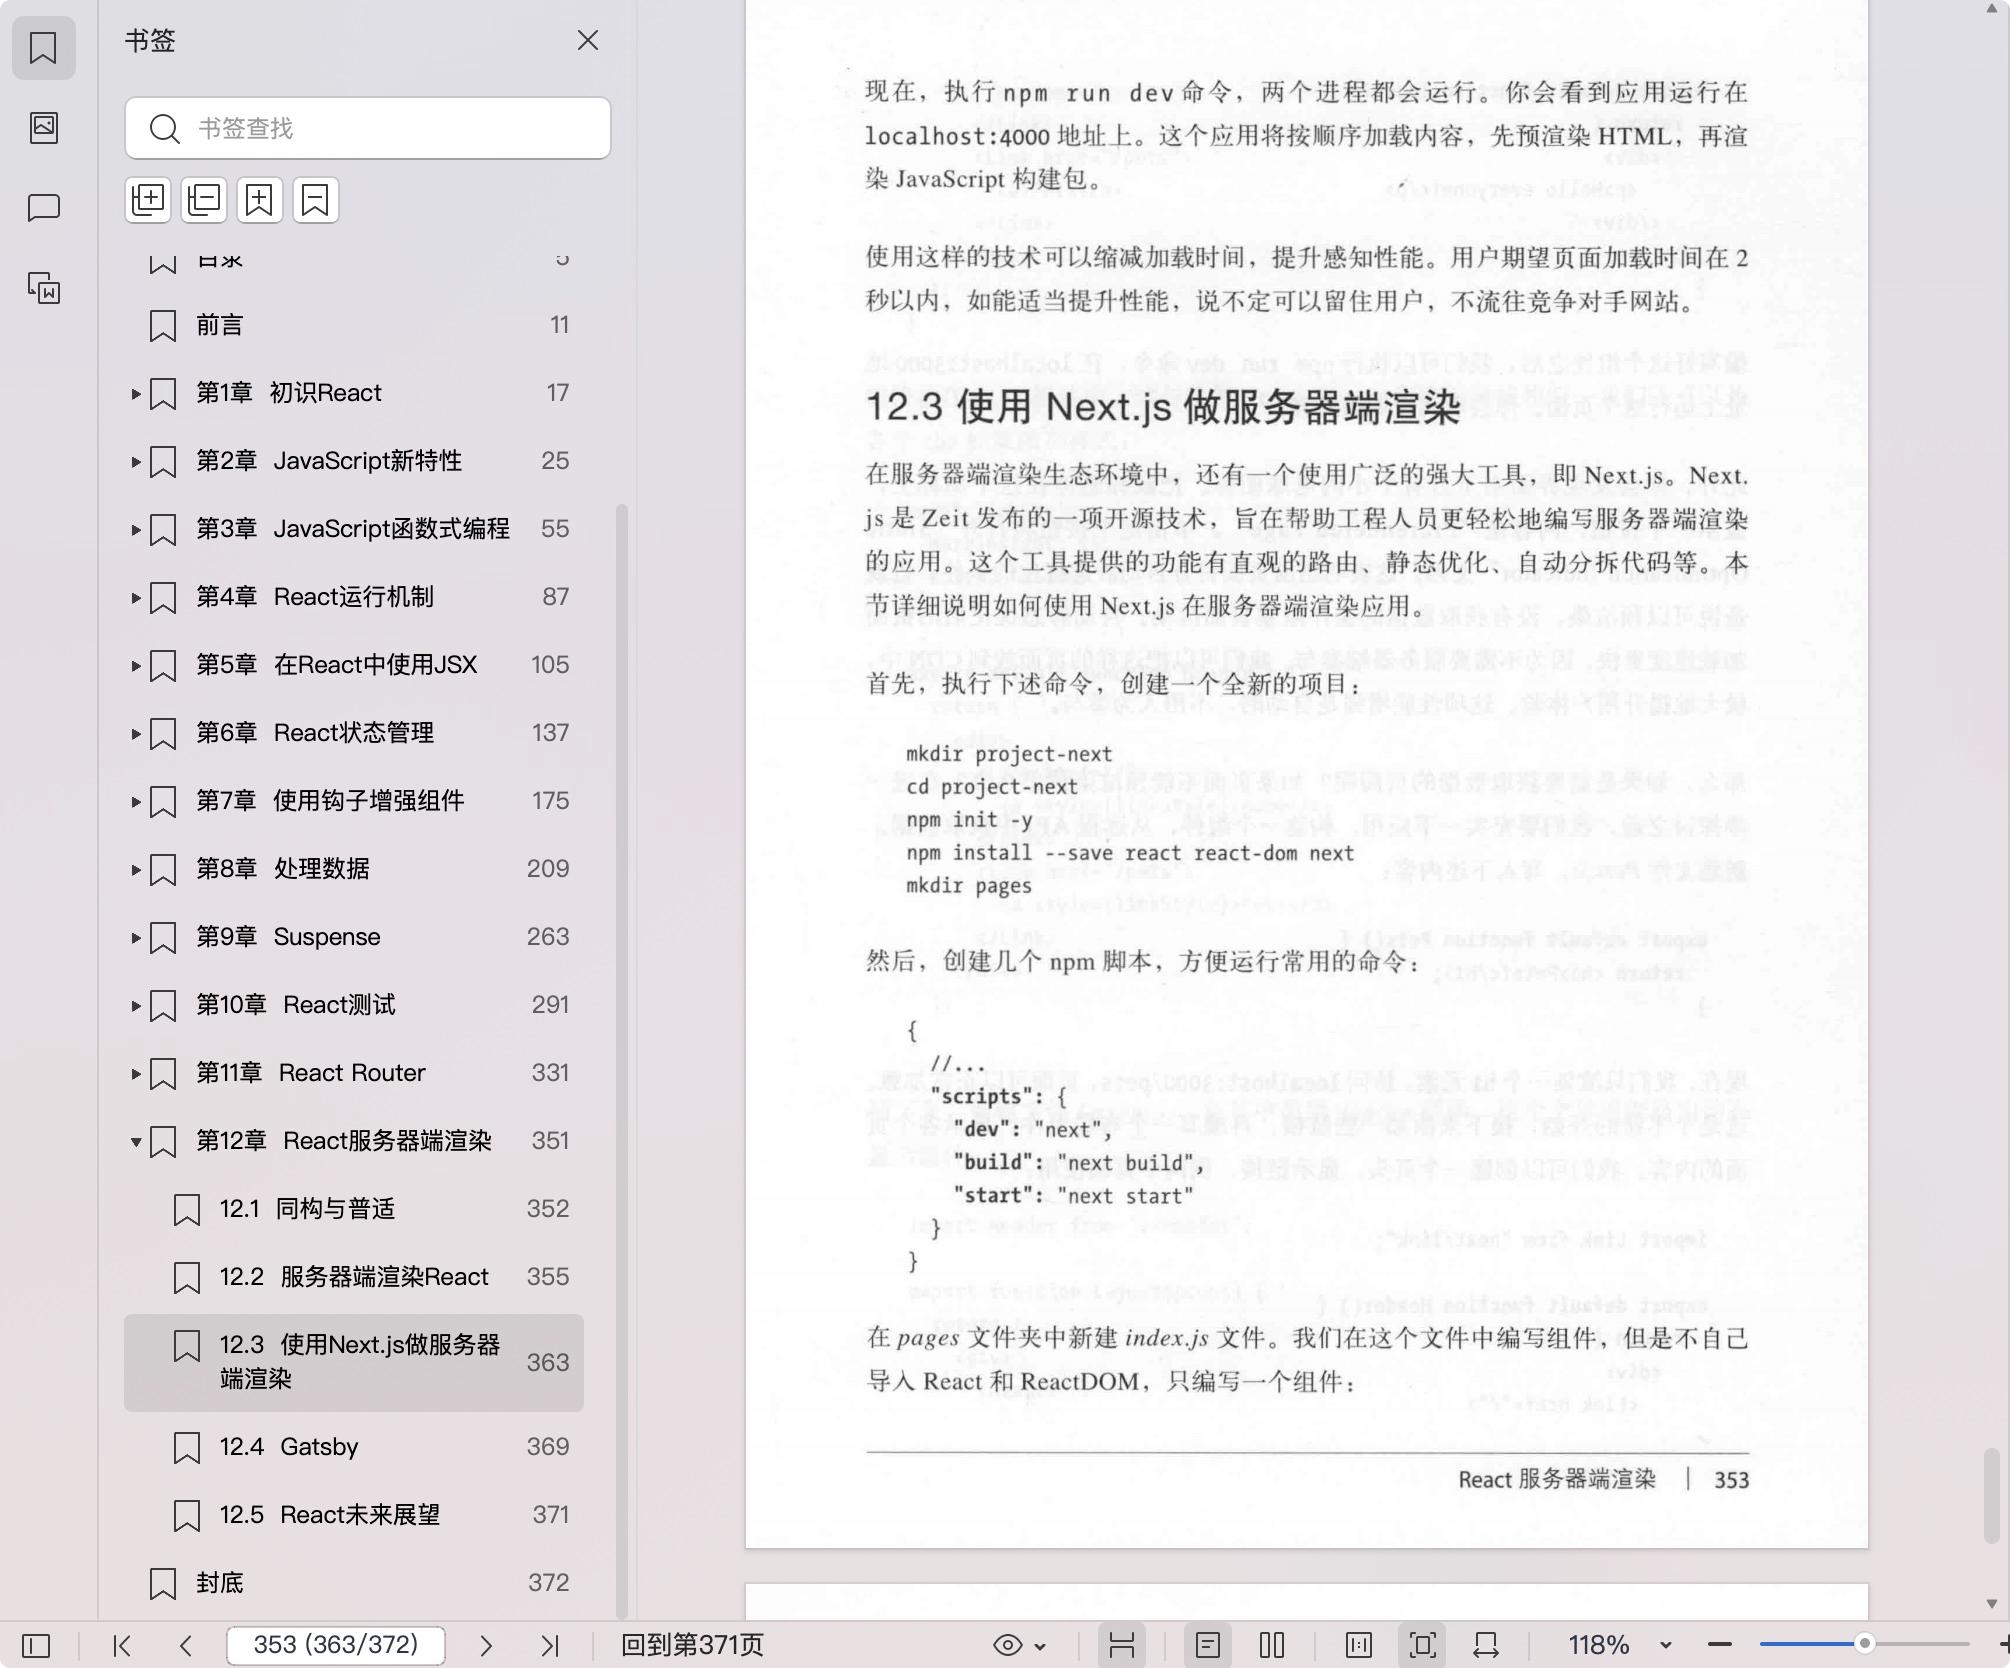Open the thumbnails panel icon in sidebar
This screenshot has height=1668, width=2010.
(43, 128)
